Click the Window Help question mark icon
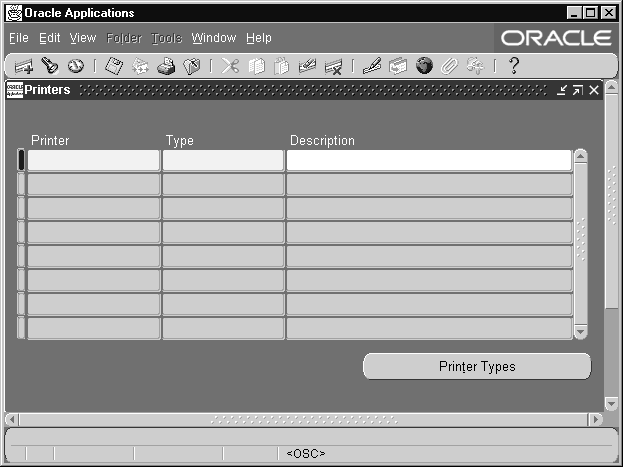625x470 pixels. 514,65
